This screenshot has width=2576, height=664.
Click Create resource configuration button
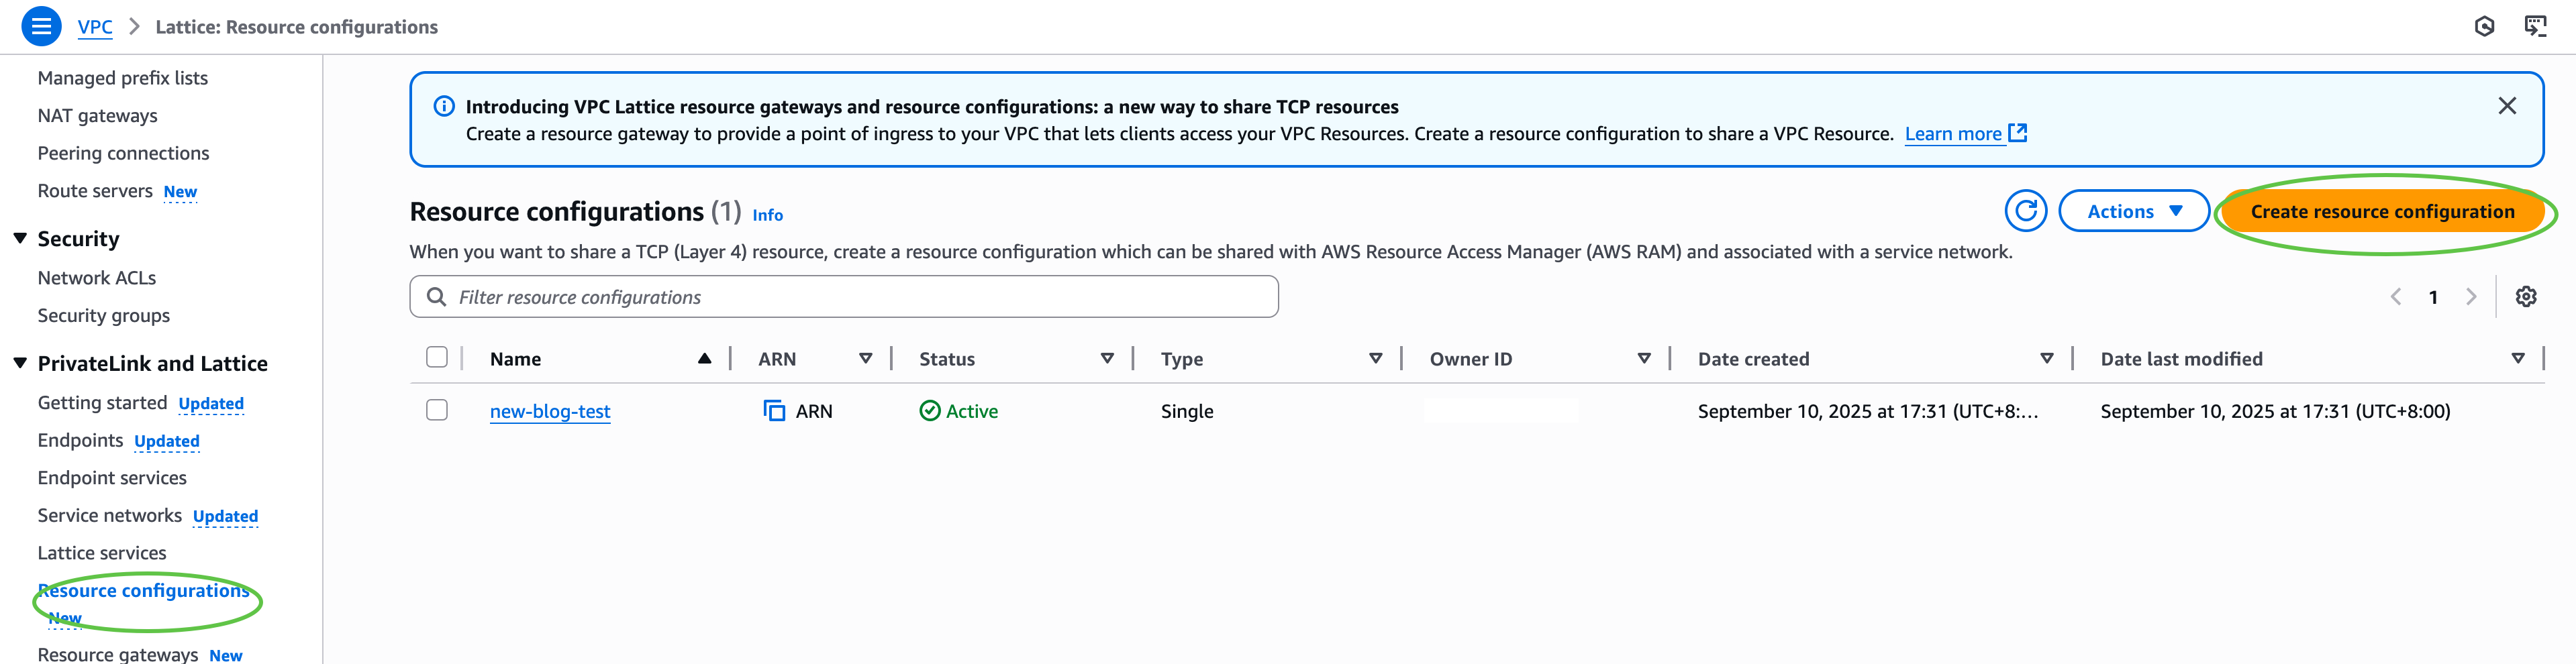tap(2382, 211)
